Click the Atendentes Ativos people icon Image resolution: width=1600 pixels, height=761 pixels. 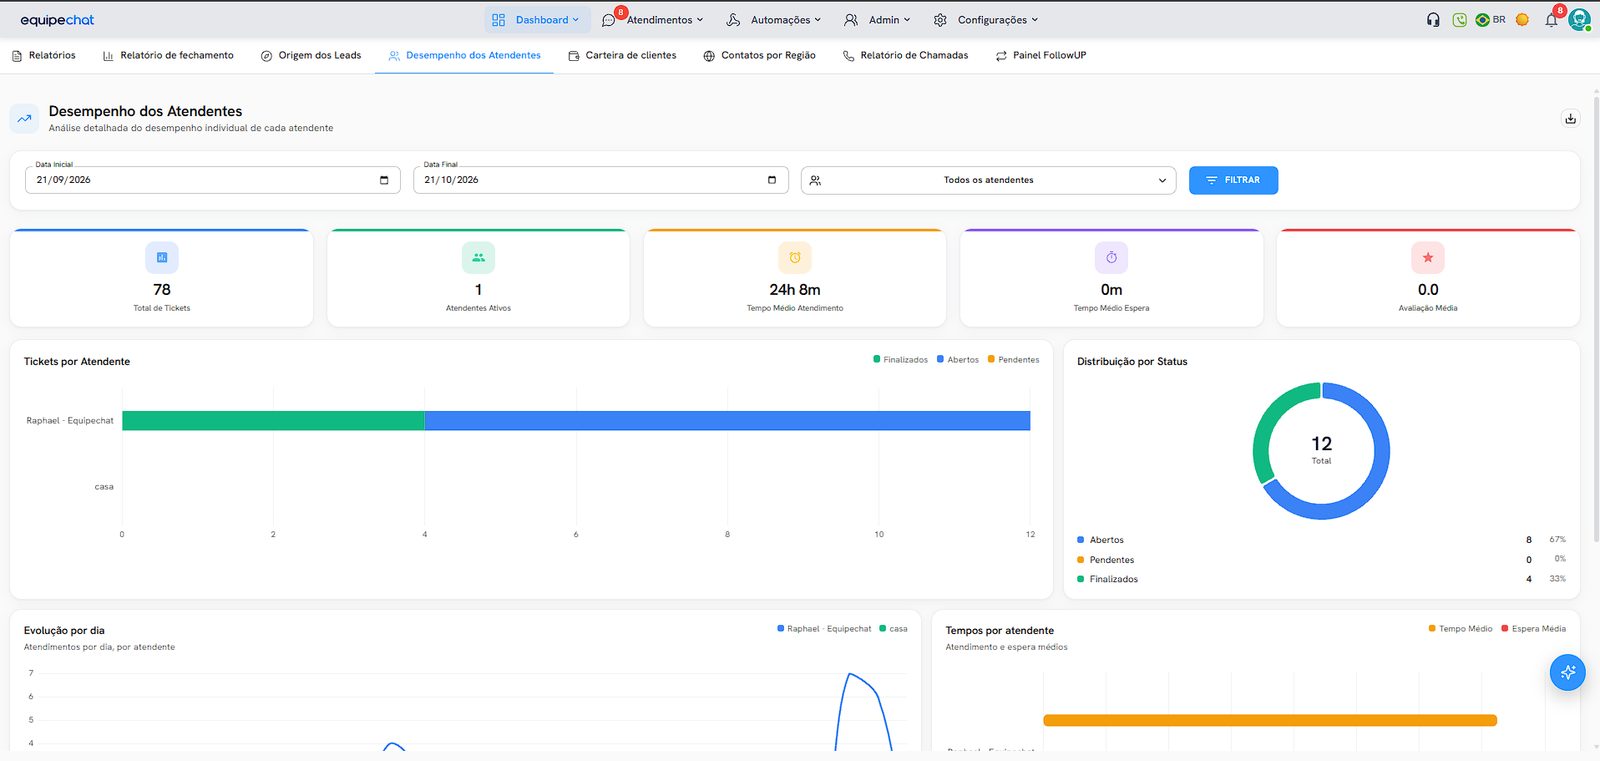[478, 258]
